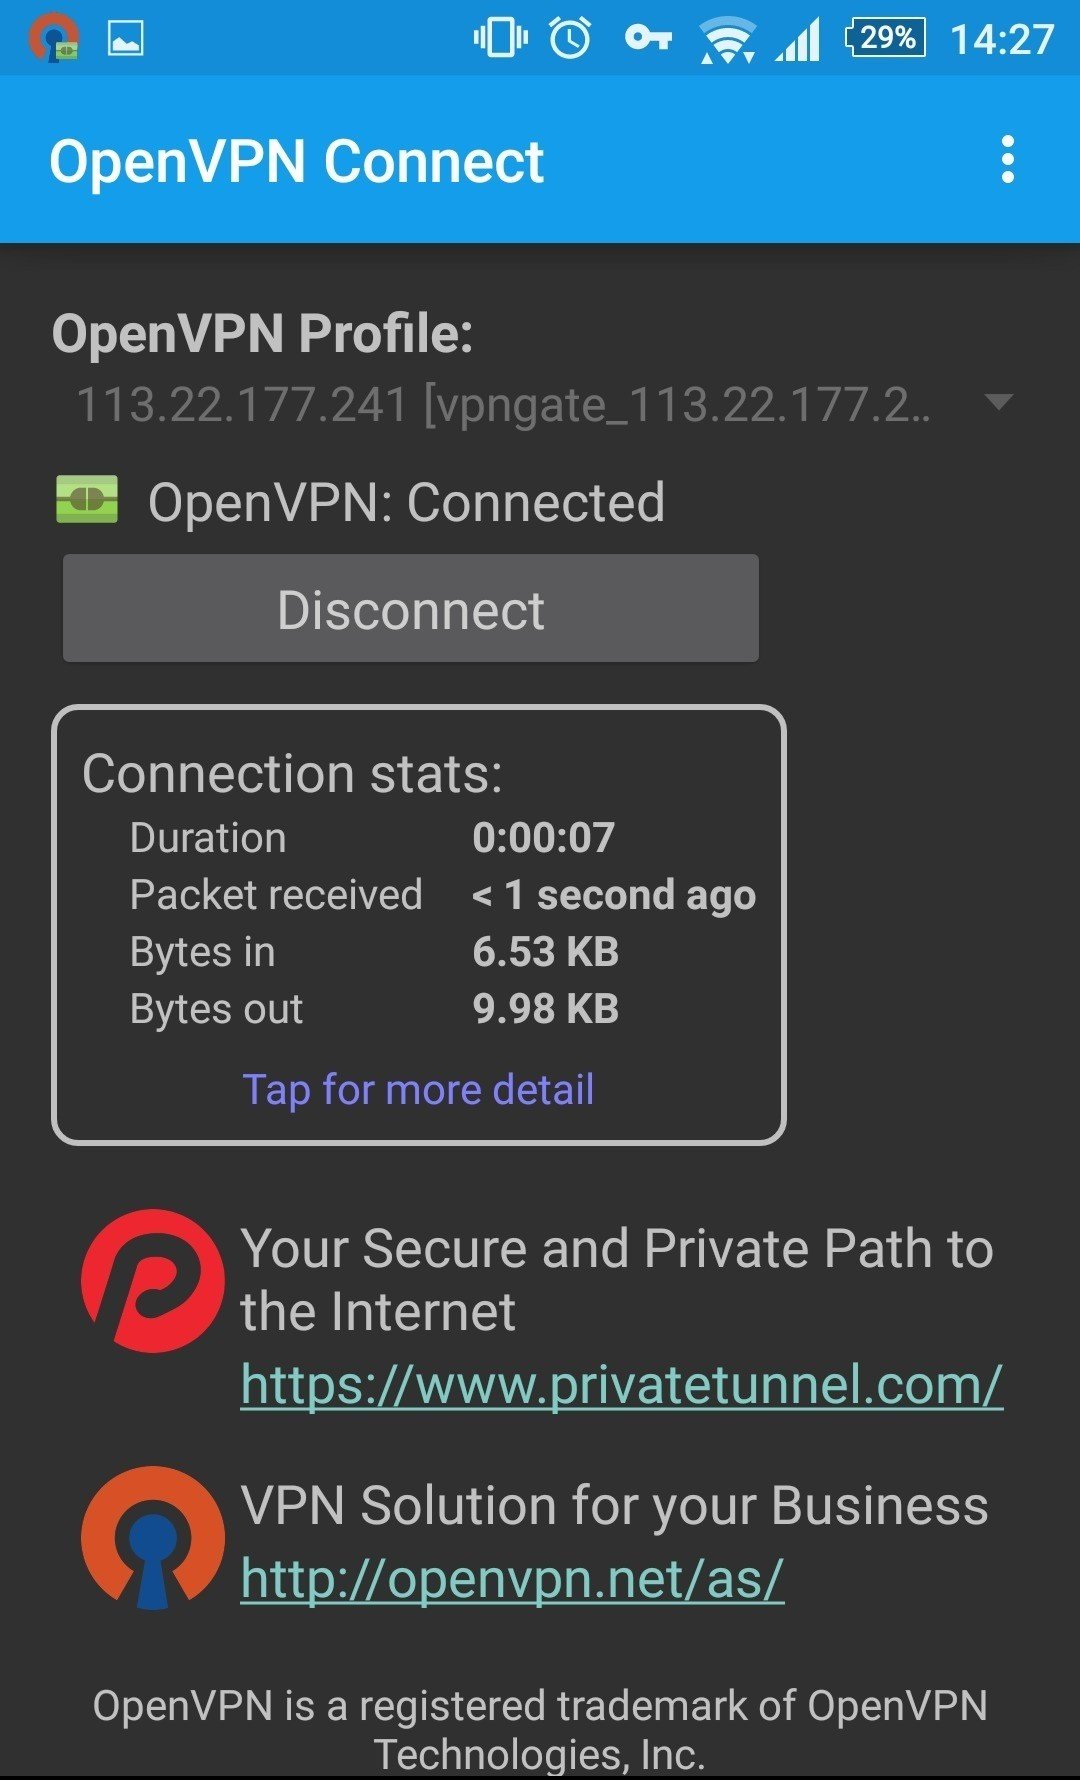Tap the OpenVPN notification icon in status bar
Viewport: 1080px width, 1780px height.
coord(53,38)
